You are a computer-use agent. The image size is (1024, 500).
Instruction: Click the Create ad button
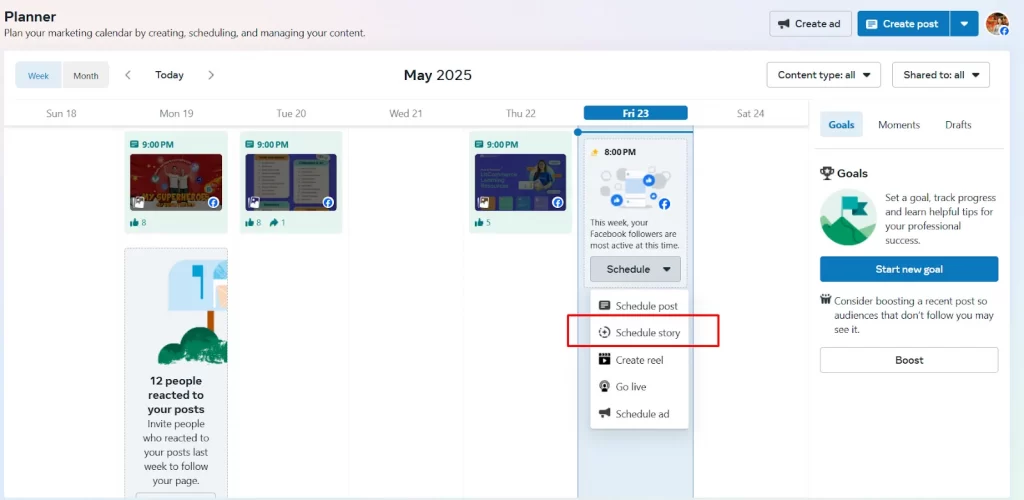pyautogui.click(x=810, y=23)
